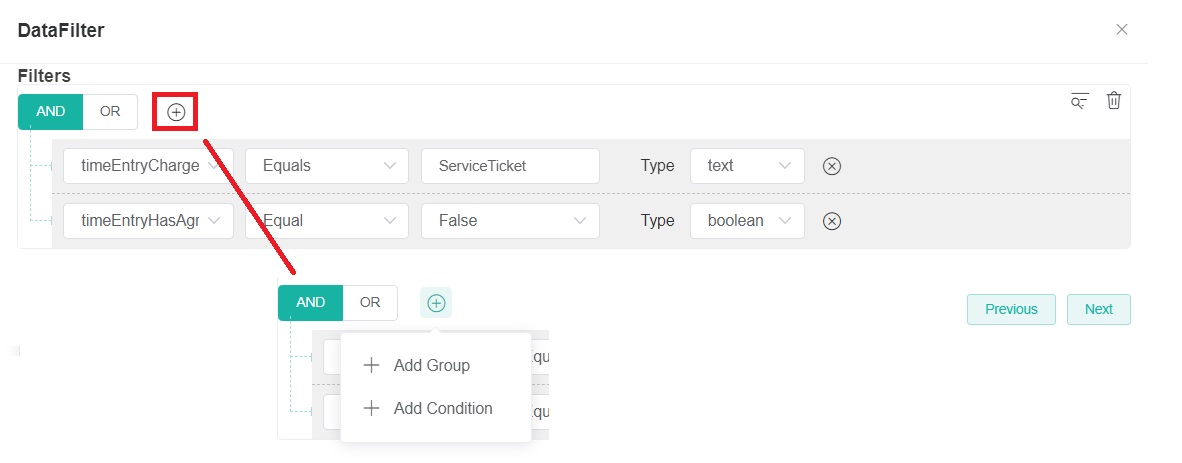
Task: Close the DataFilter dialog
Action: [x=1121, y=30]
